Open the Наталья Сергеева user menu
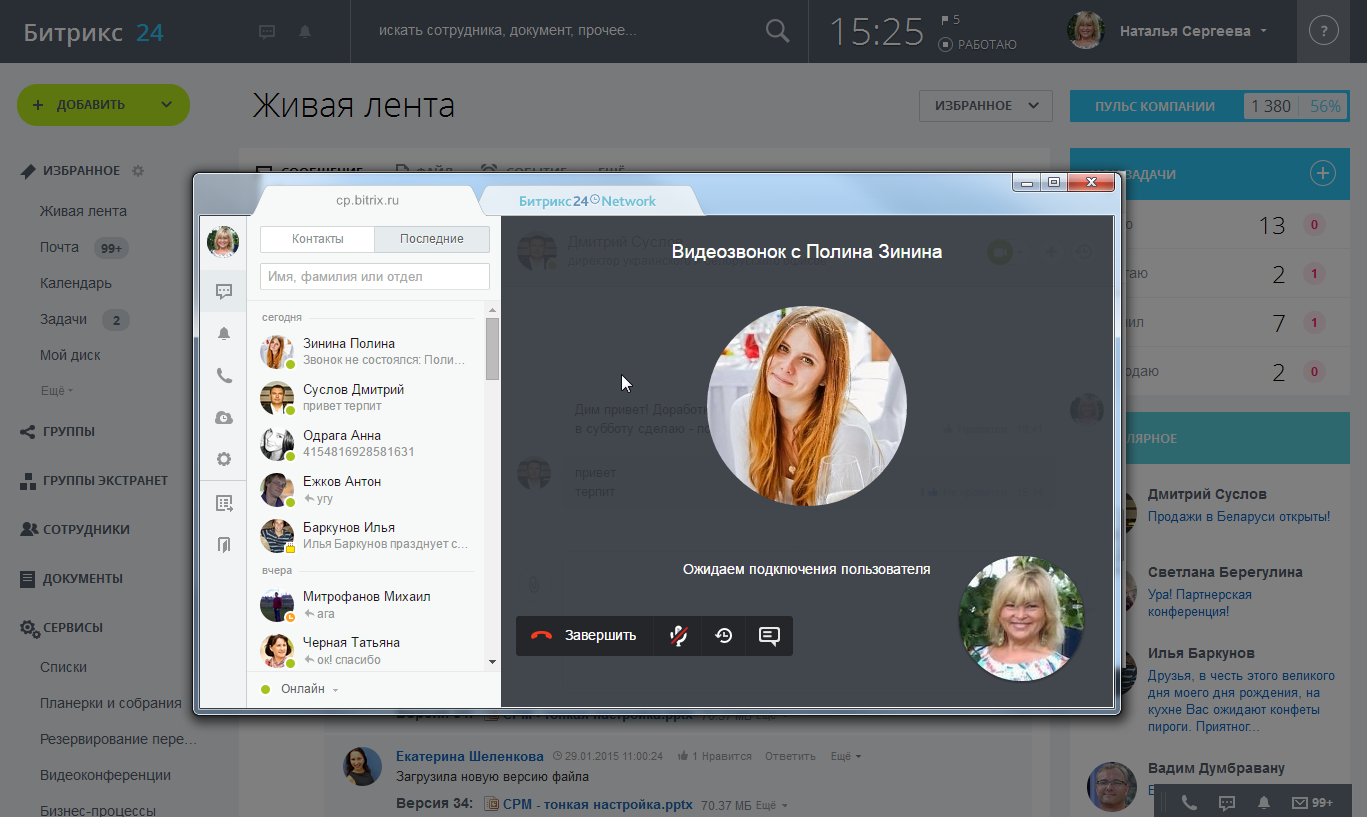The width and height of the screenshot is (1367, 817). click(x=1167, y=31)
